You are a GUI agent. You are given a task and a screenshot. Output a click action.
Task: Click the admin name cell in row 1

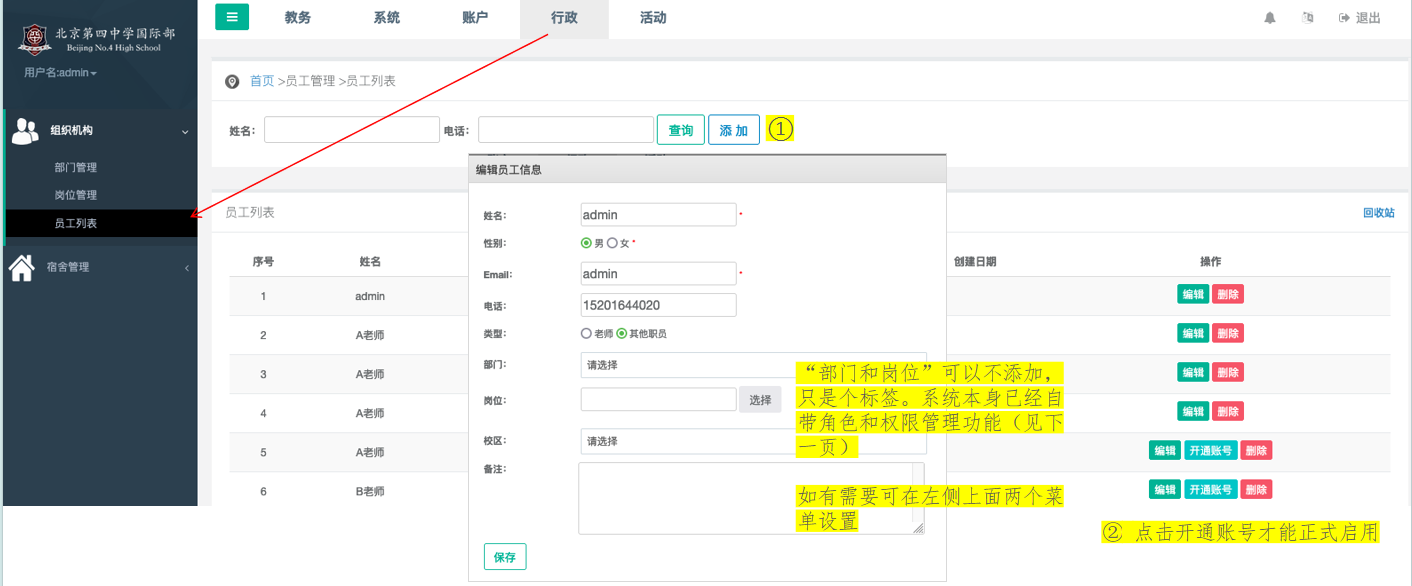point(370,296)
